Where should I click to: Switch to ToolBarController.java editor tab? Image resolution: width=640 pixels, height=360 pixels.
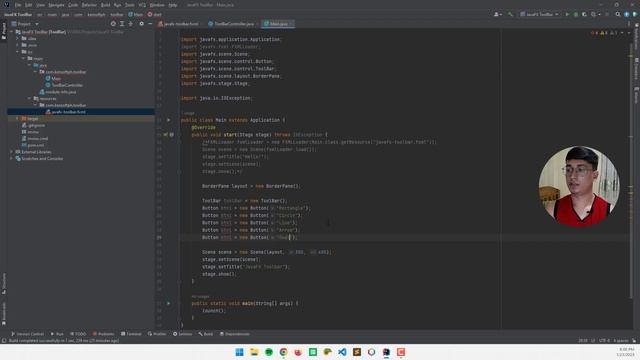pyautogui.click(x=233, y=24)
